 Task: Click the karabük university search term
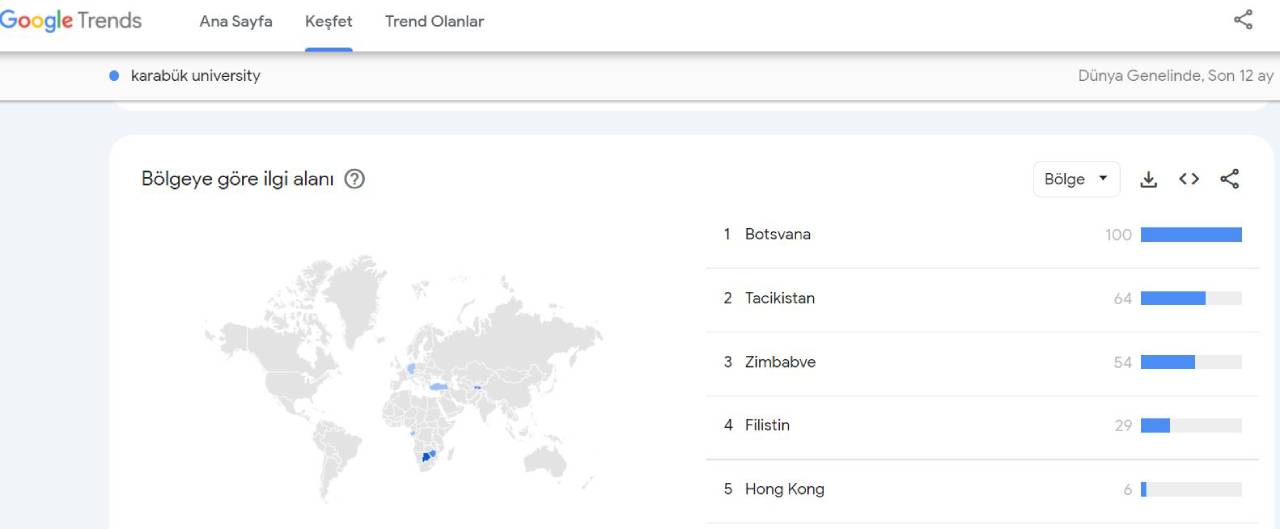coord(195,76)
